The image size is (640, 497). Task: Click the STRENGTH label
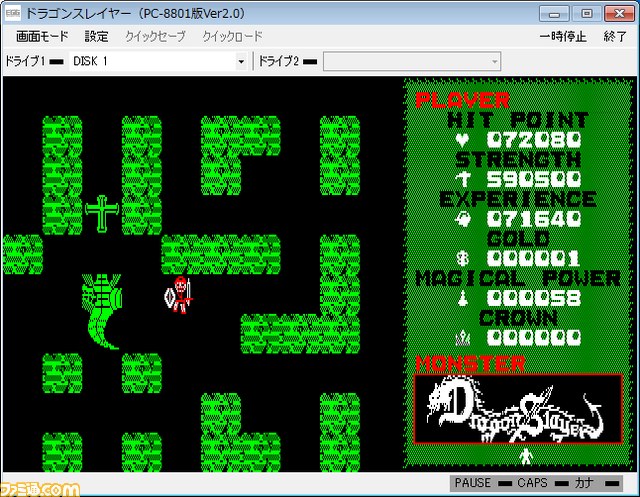[x=518, y=160]
